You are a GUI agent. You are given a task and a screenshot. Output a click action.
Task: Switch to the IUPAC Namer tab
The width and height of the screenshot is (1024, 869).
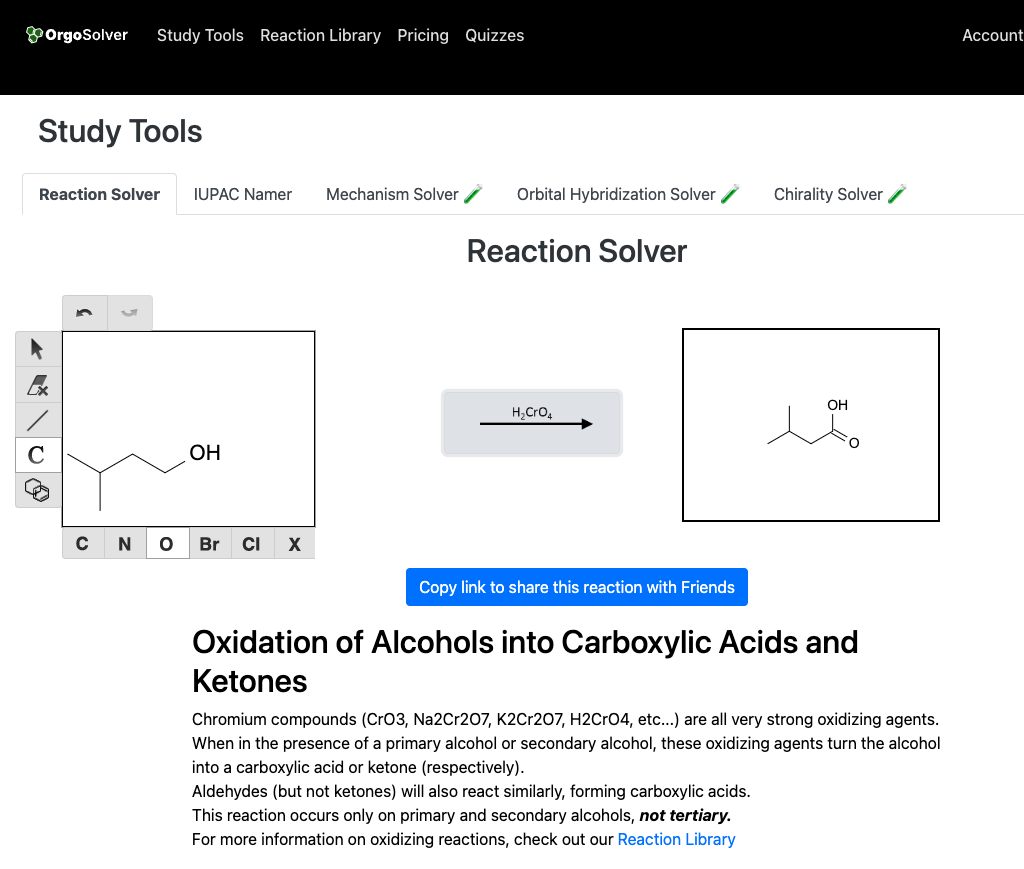tap(242, 193)
